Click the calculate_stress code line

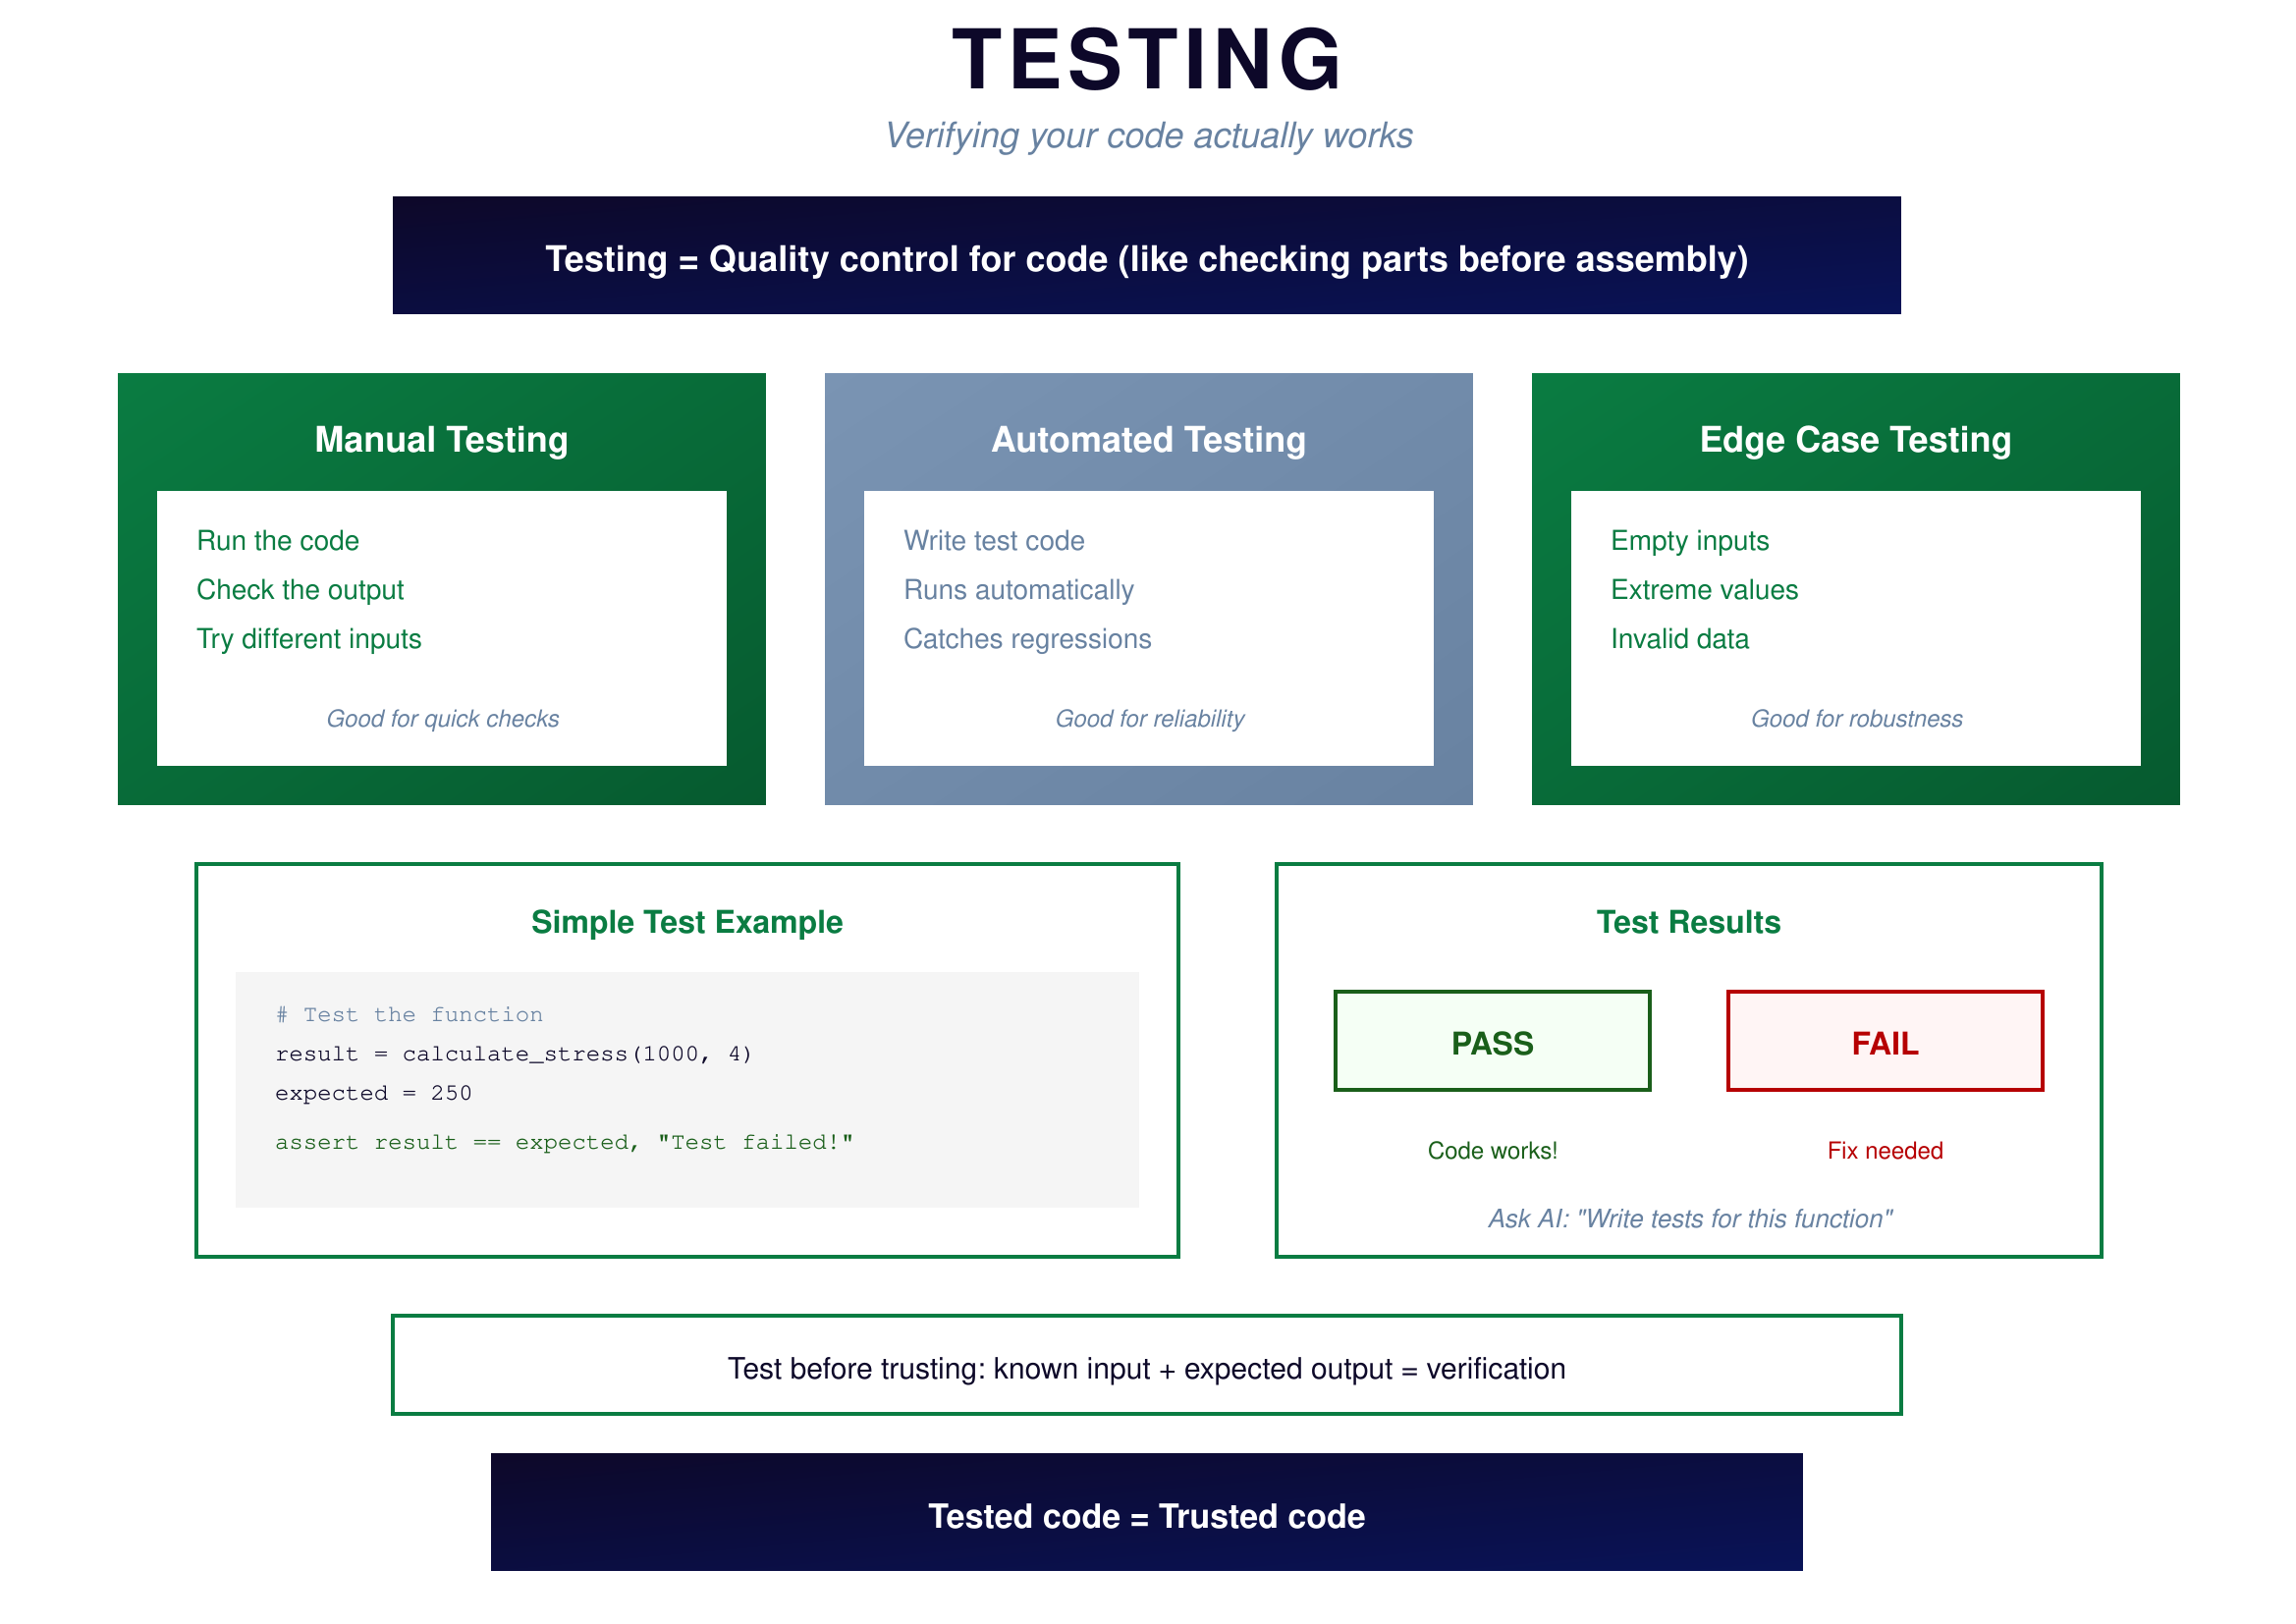click(x=513, y=1054)
